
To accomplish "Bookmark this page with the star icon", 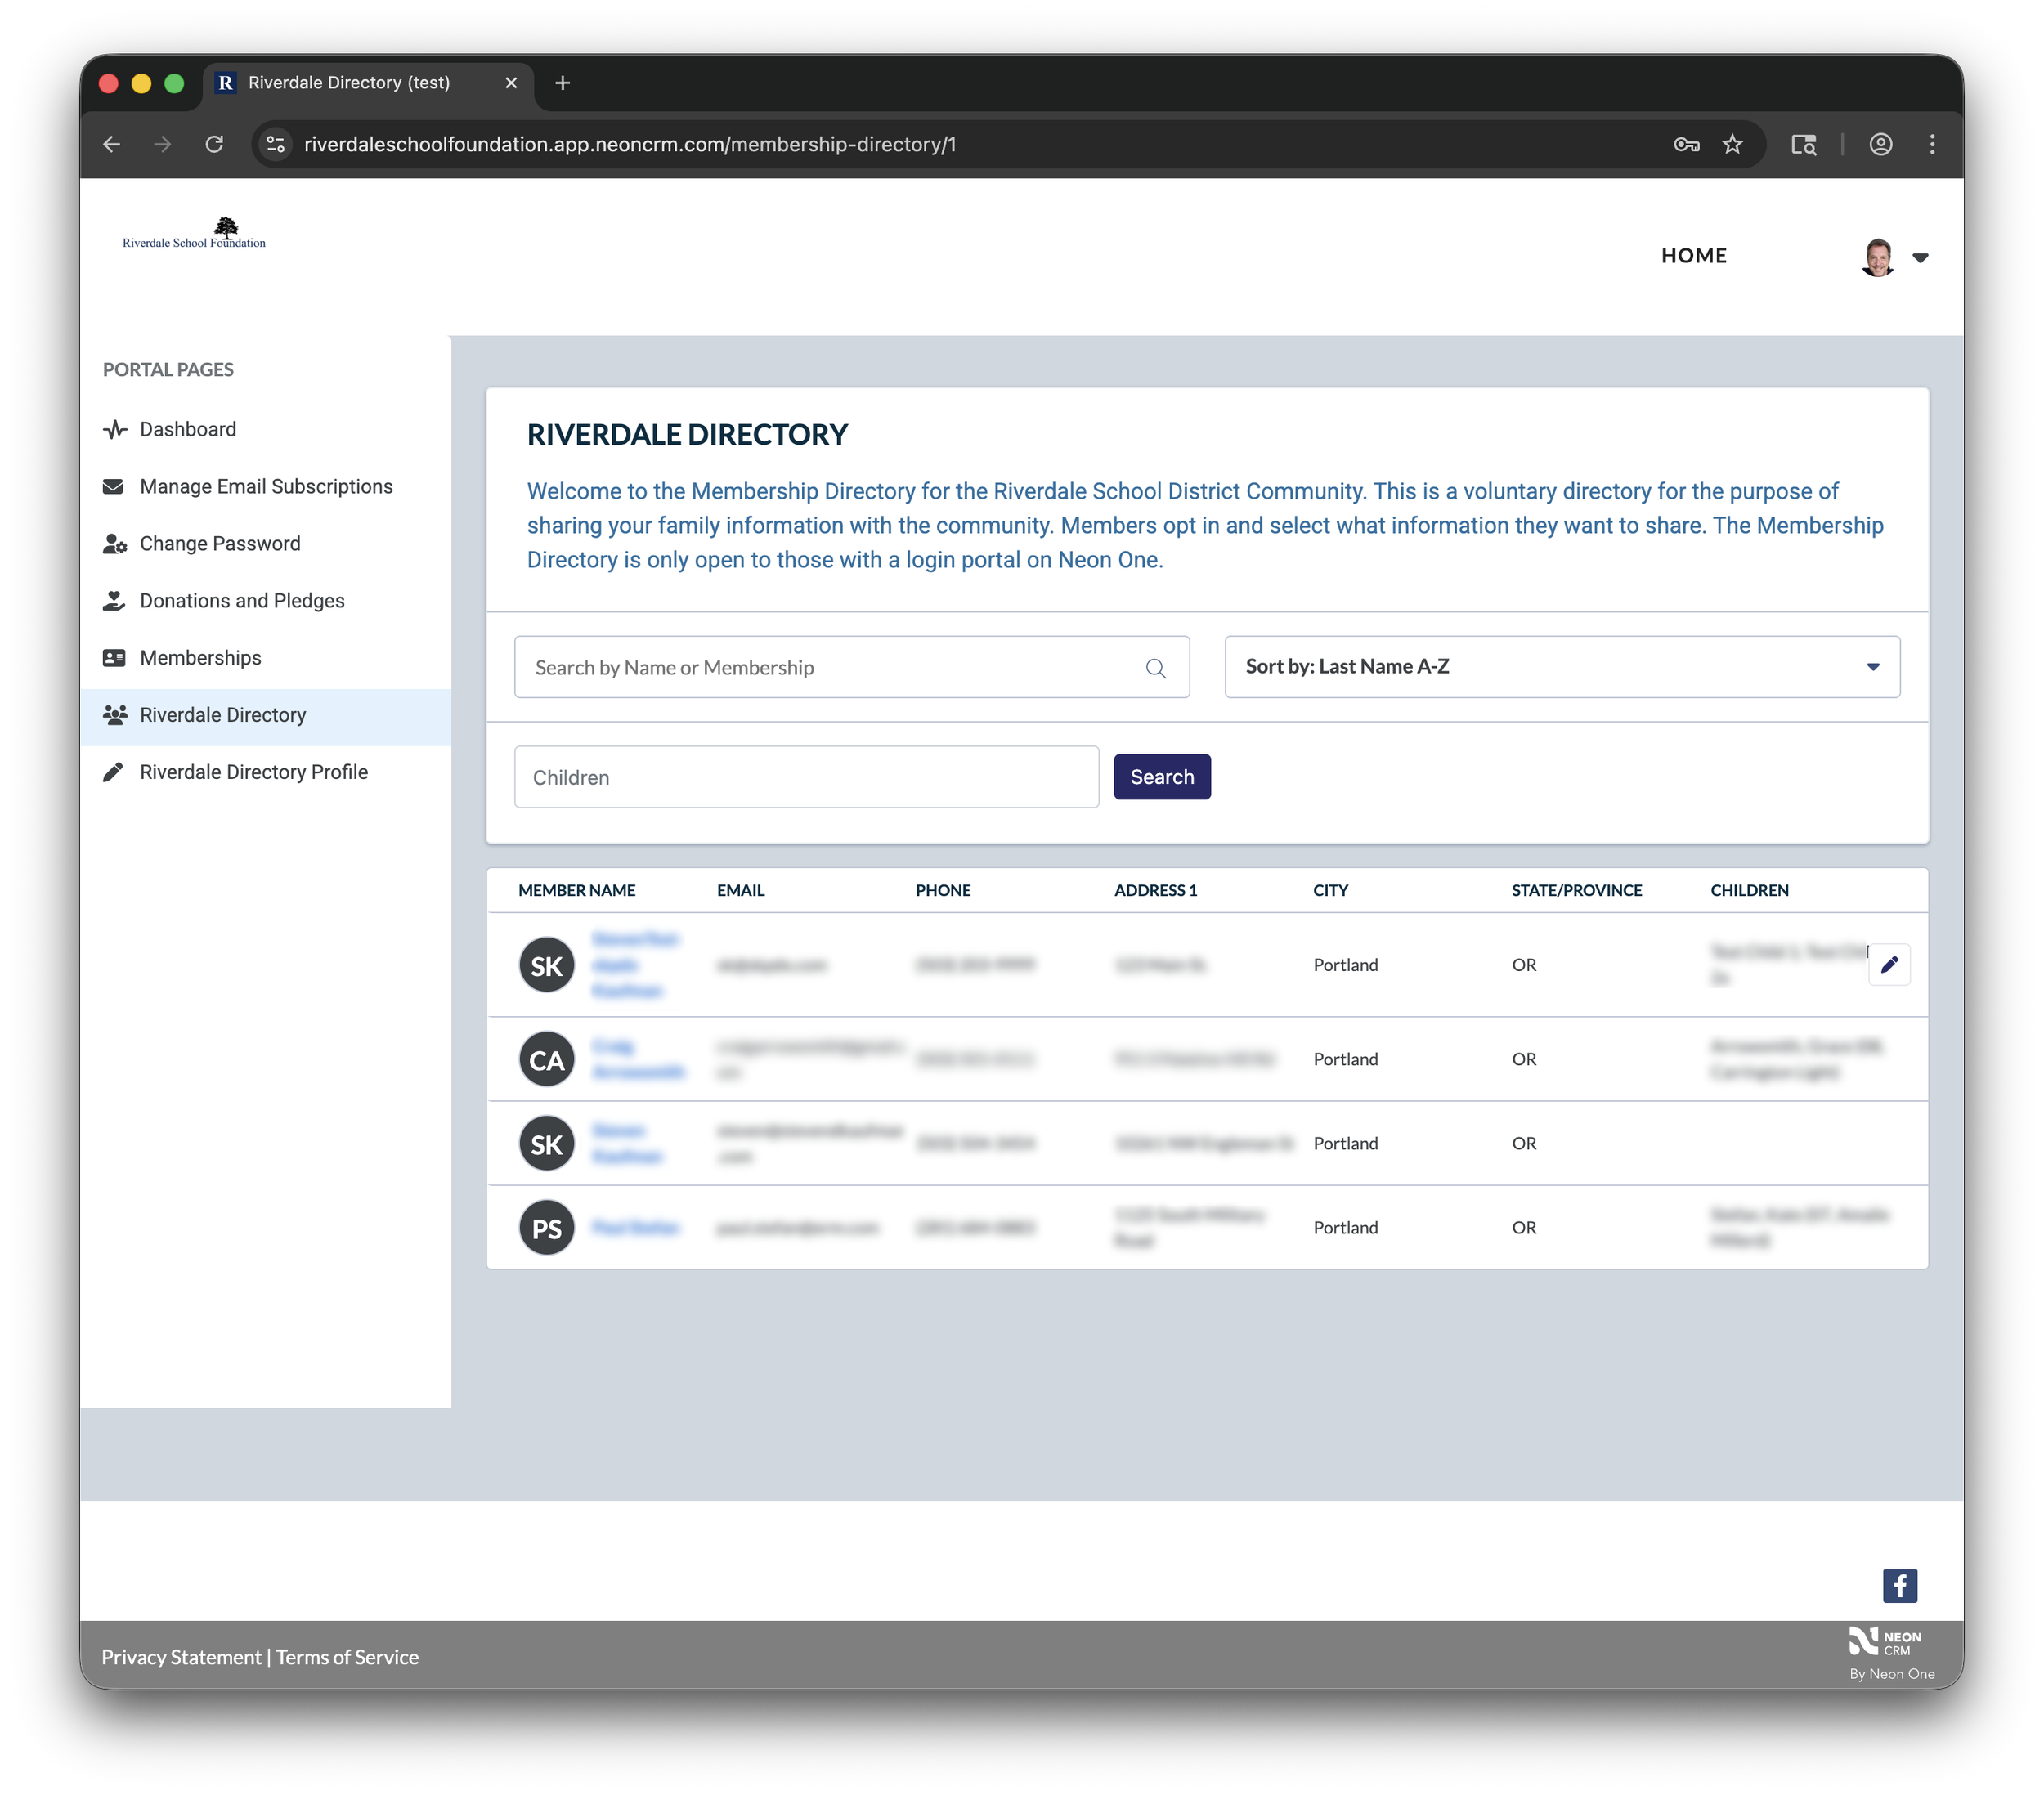I will (x=1732, y=144).
